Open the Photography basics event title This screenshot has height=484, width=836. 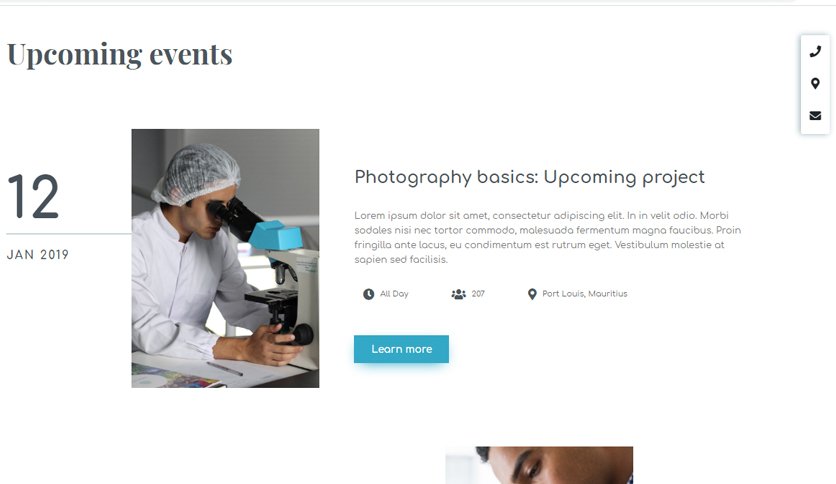click(529, 178)
